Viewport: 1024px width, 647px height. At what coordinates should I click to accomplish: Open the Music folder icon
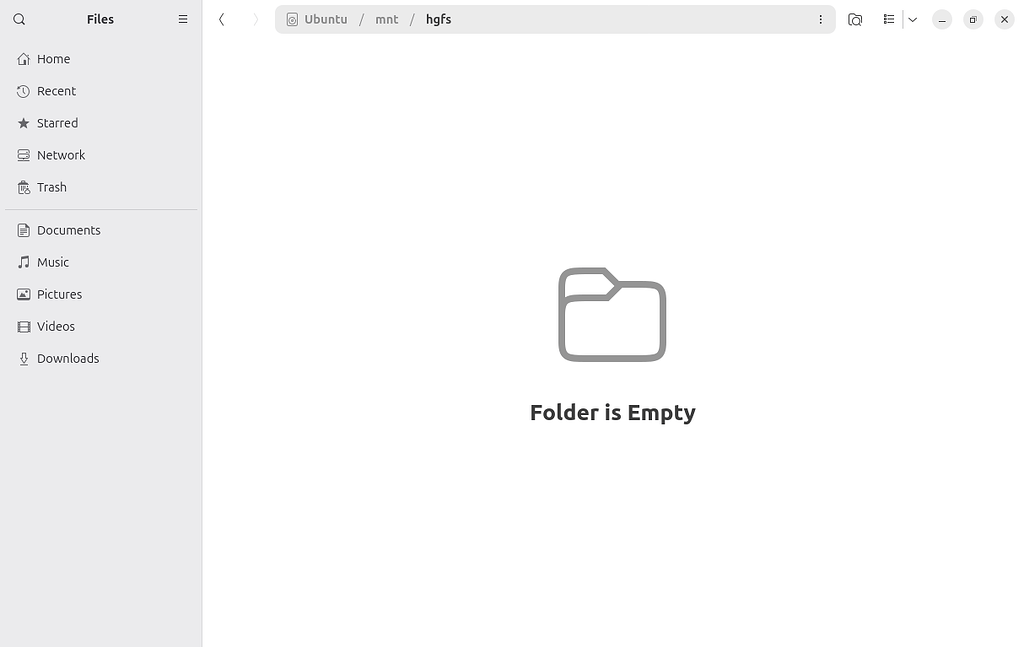[x=24, y=262]
